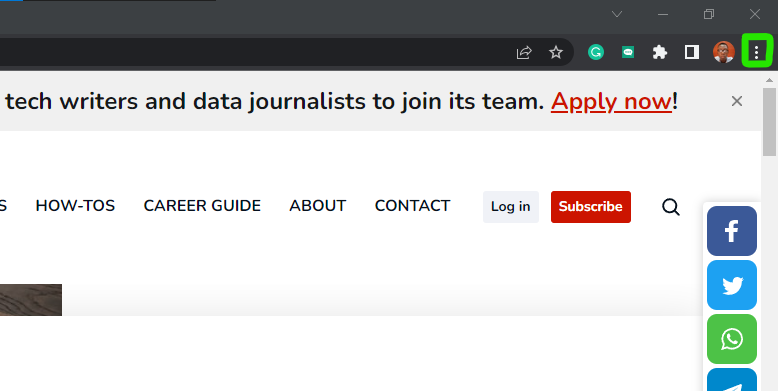Dismiss the announcement banner

737,101
